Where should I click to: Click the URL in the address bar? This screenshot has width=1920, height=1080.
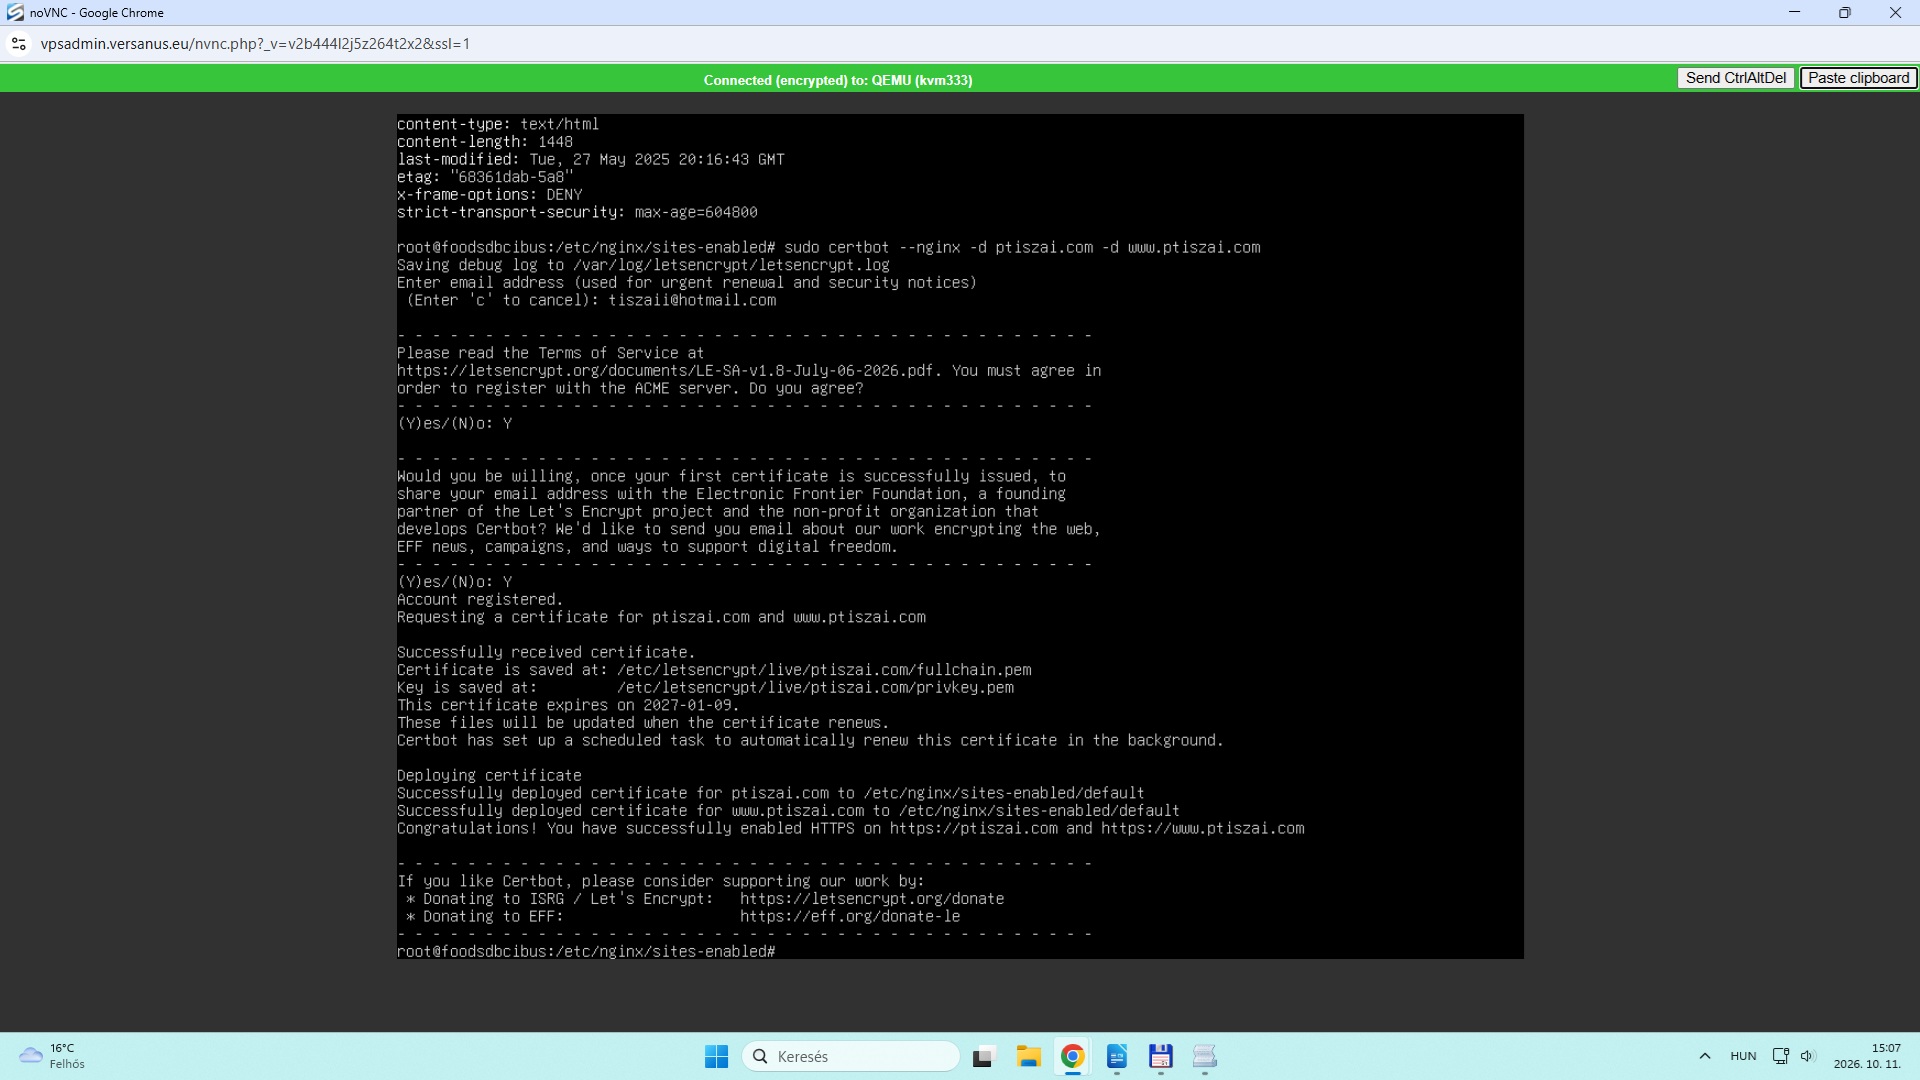tap(255, 44)
